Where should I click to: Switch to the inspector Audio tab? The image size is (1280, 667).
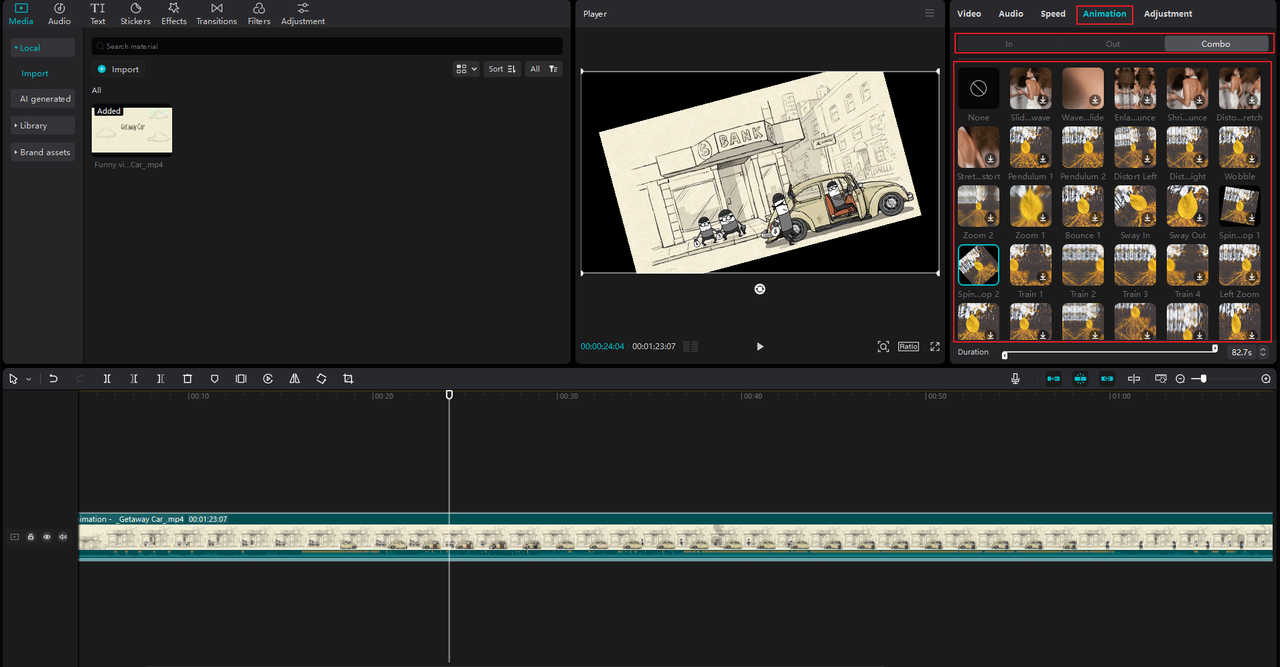point(1011,14)
